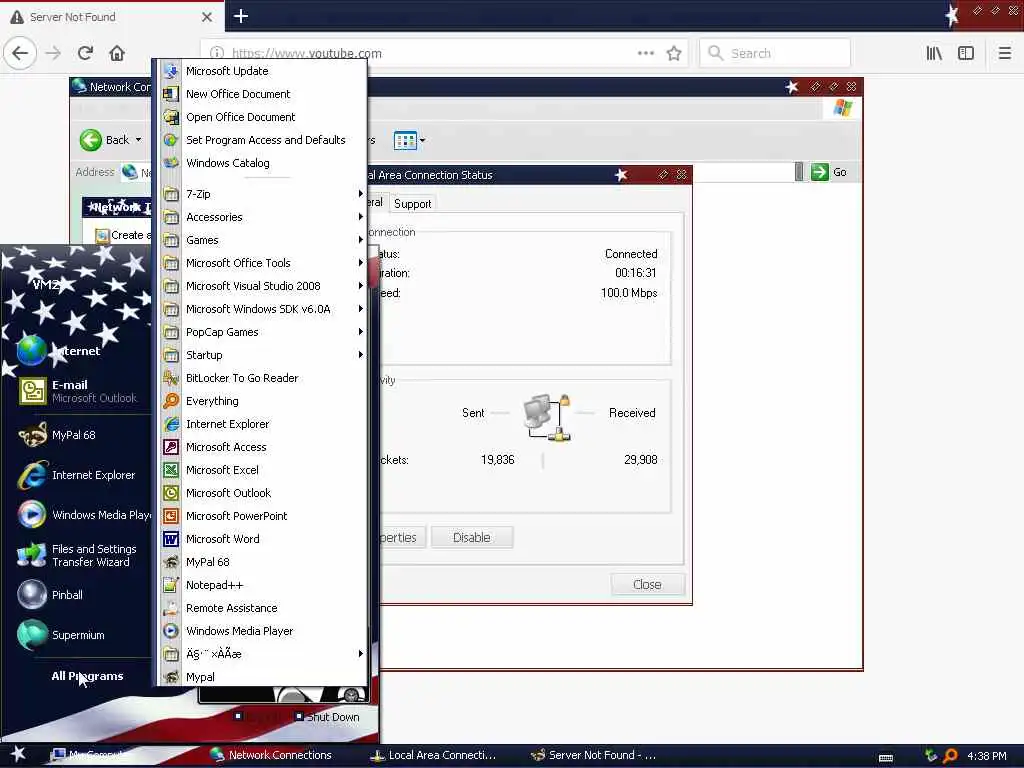Switch to Server Not Found taskbar button
This screenshot has height=768, width=1024.
pyautogui.click(x=594, y=755)
